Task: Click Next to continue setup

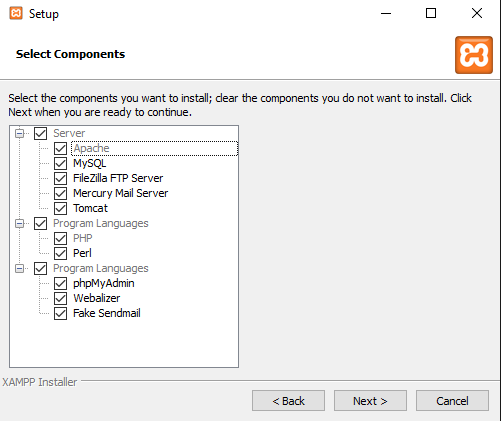Action: coord(370,401)
